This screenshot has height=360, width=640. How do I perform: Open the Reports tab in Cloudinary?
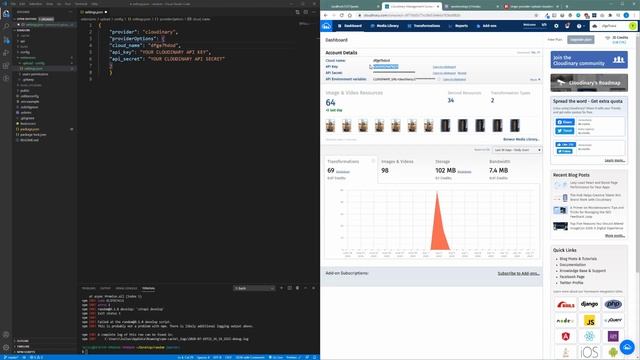[x=458, y=26]
